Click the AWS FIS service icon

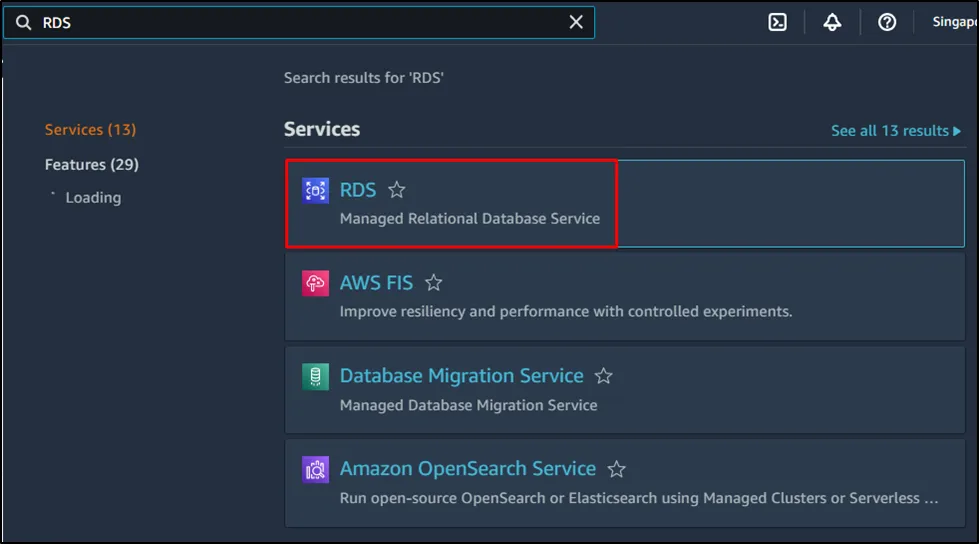click(x=315, y=283)
